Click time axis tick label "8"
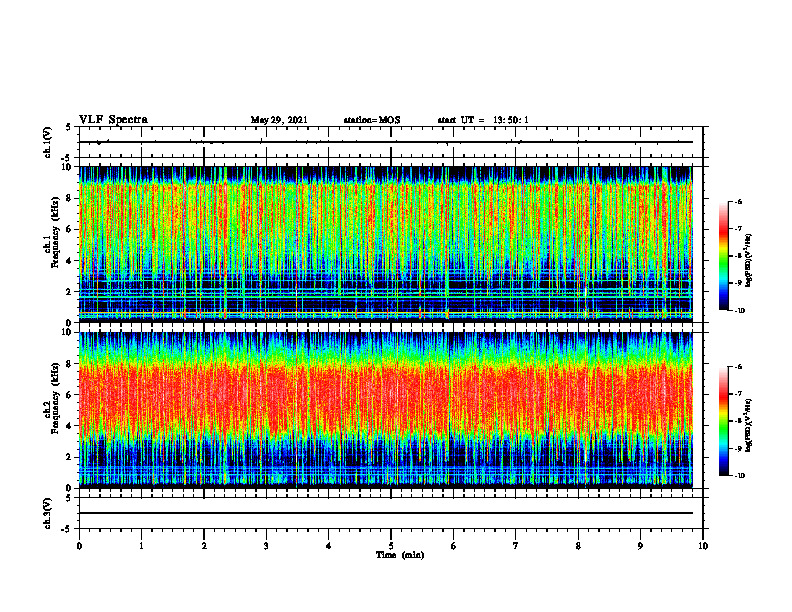The image size is (792, 612). tap(578, 546)
